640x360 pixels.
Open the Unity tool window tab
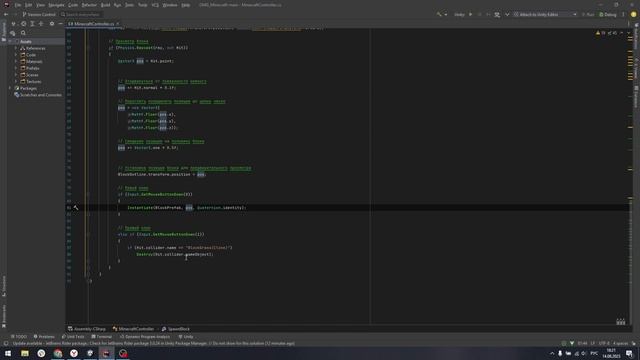(186, 337)
